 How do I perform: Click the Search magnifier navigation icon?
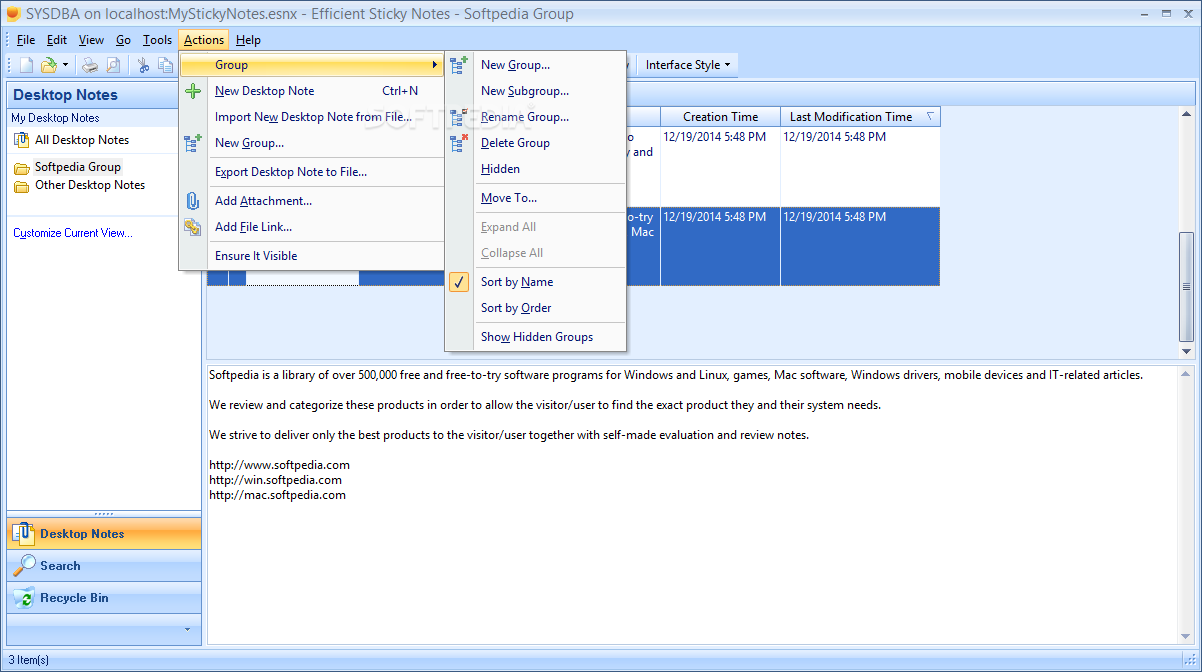(x=23, y=565)
